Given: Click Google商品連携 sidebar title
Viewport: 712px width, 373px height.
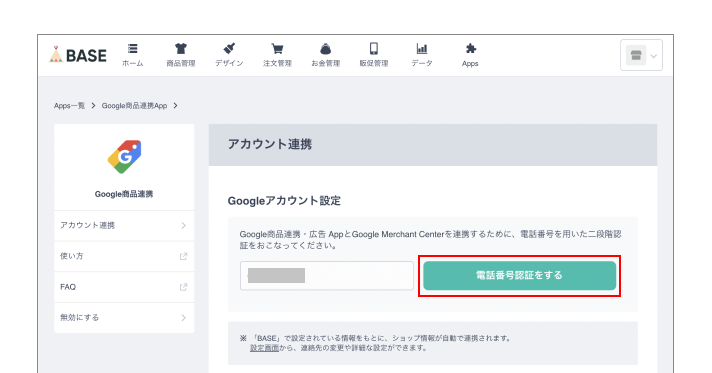Looking at the screenshot, I should click(x=124, y=194).
